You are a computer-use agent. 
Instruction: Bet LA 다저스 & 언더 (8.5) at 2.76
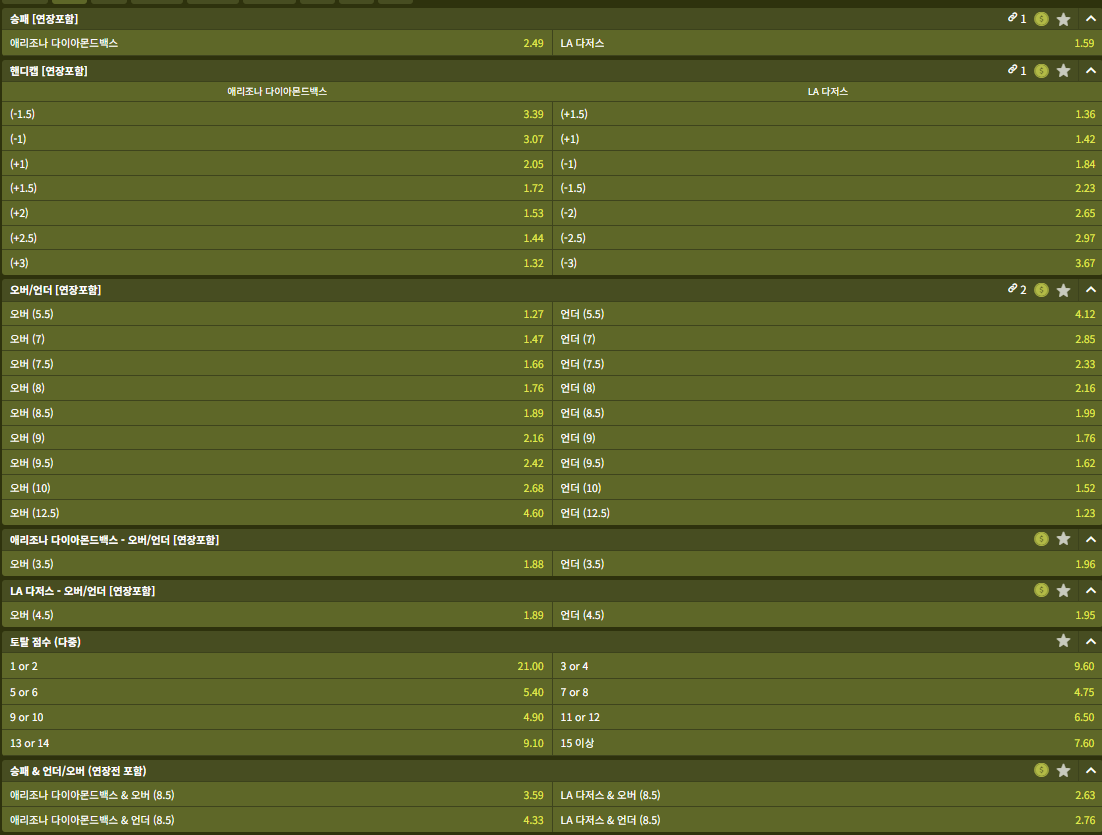827,820
